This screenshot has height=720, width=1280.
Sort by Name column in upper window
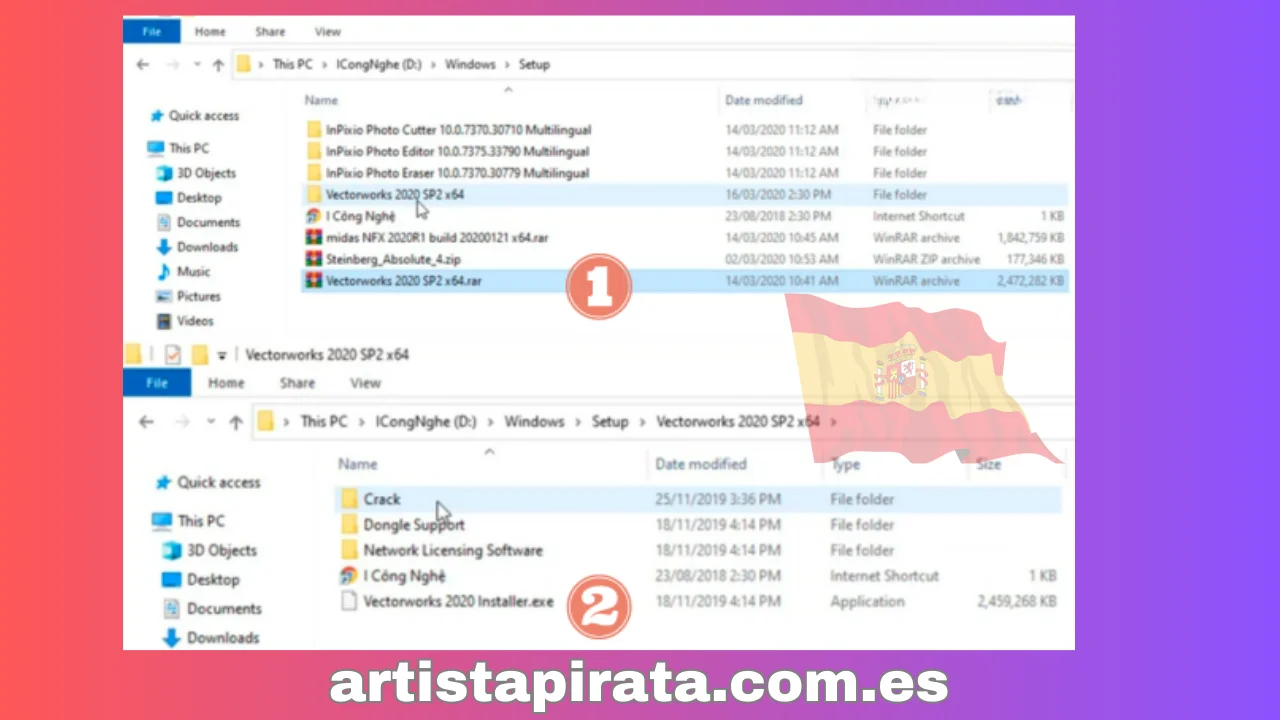[x=321, y=100]
